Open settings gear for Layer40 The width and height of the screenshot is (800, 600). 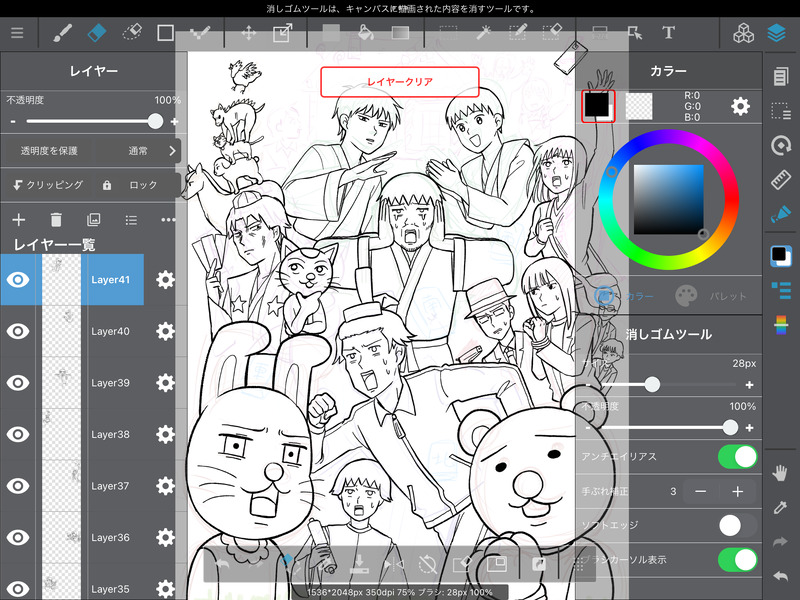tap(165, 331)
